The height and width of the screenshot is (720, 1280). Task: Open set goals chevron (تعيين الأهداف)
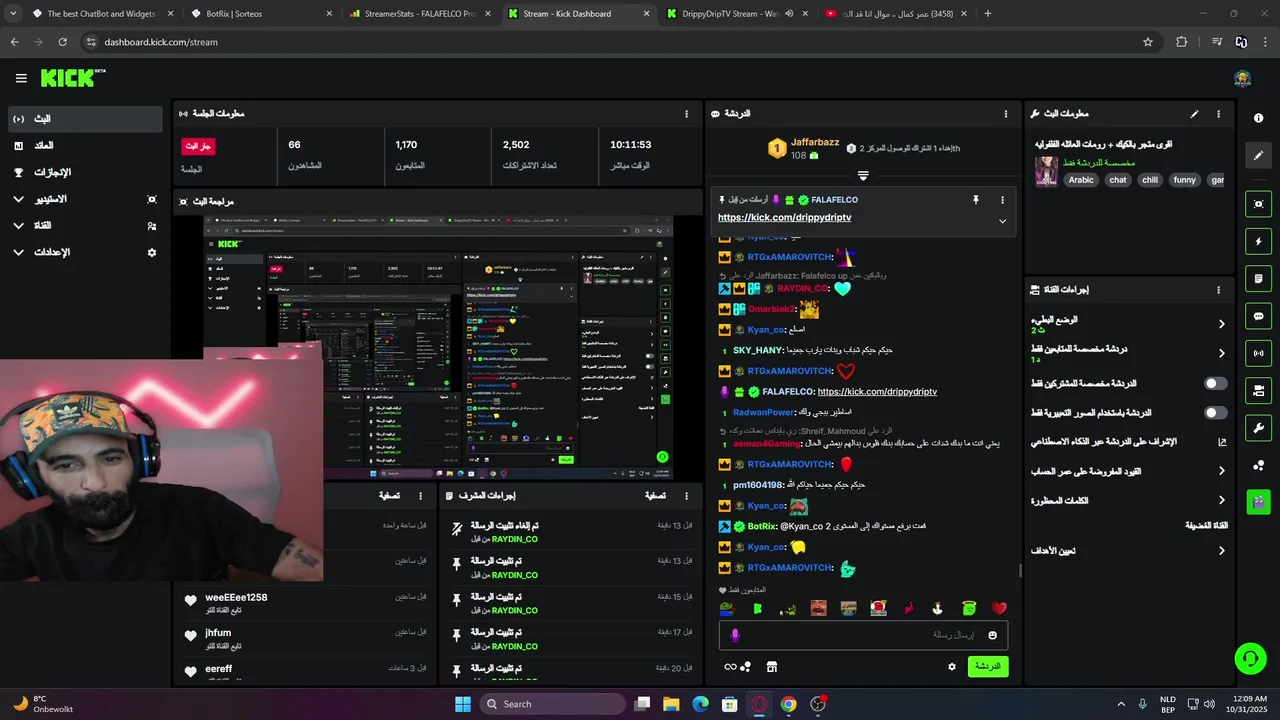tap(1221, 551)
